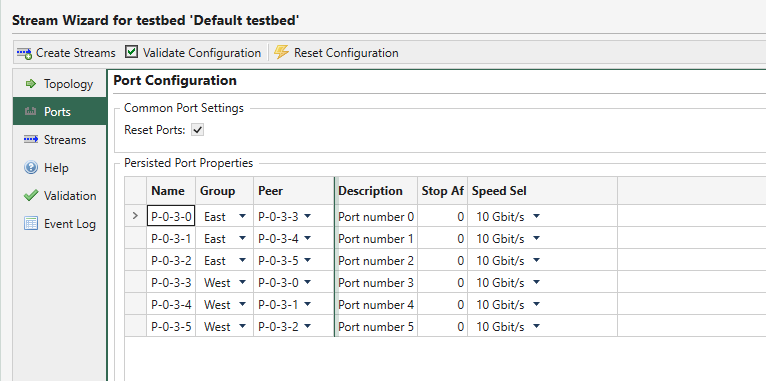Open Peer dropdown showing P-0-3-3

tap(307, 216)
